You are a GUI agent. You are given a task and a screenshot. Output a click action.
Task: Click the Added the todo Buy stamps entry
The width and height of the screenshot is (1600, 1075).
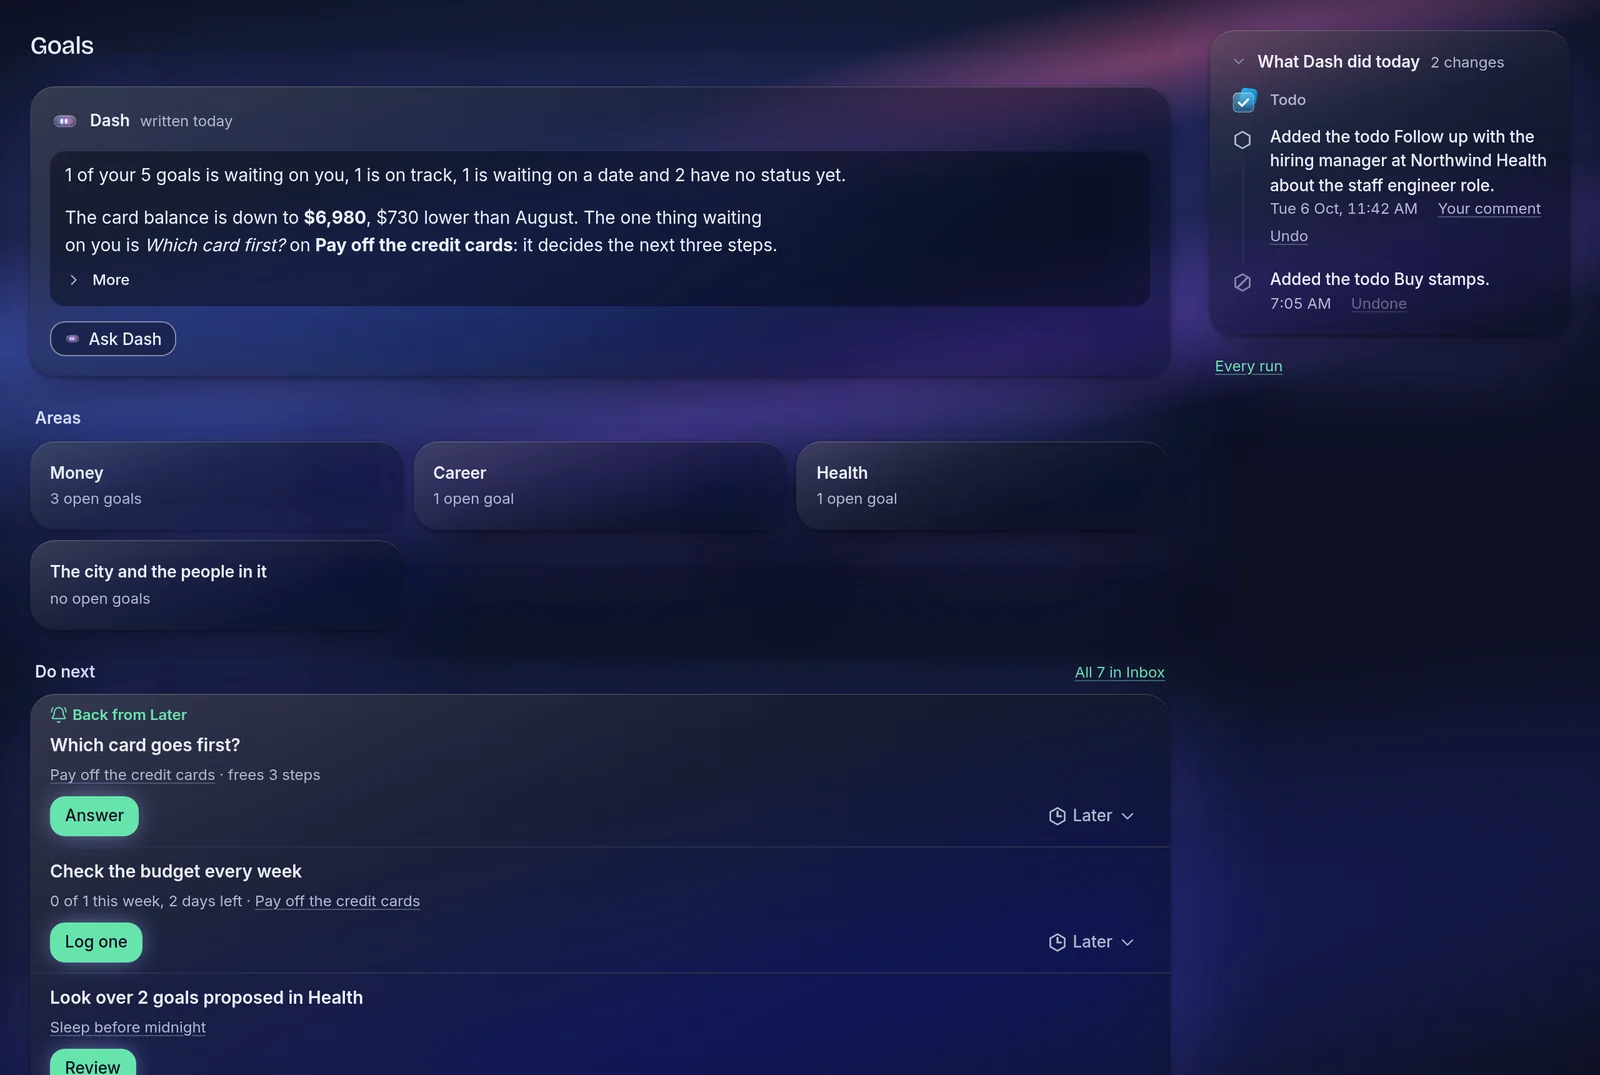(x=1379, y=279)
